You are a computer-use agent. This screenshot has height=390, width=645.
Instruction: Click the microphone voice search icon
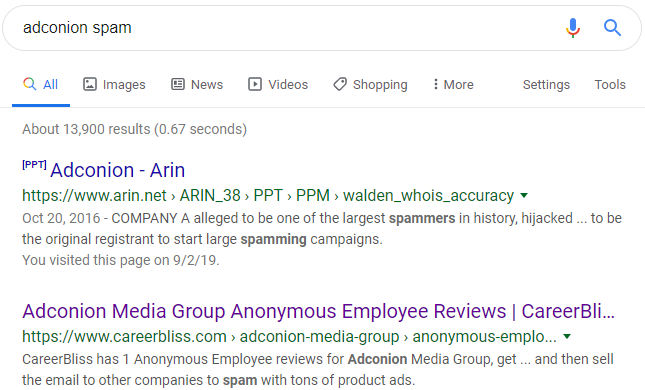[x=573, y=28]
